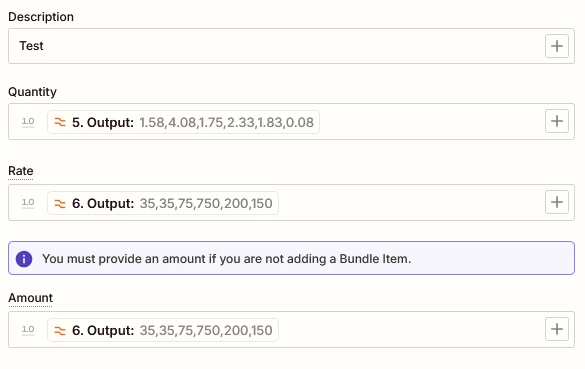
Task: Click orange formatter icon in Amount pill
Action: point(60,331)
